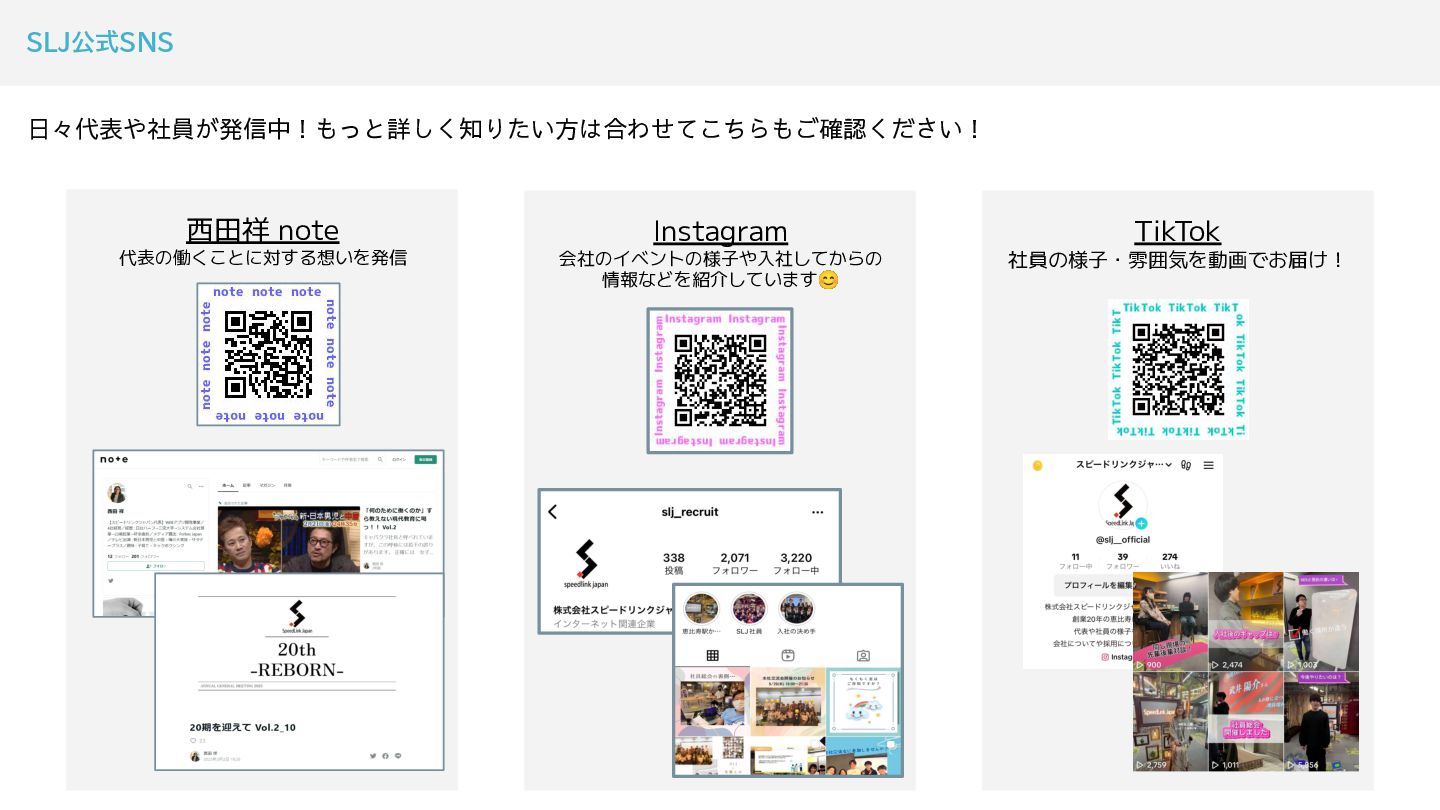Click the yellow coin icon on TikTok profile
Image resolution: width=1440 pixels, height=810 pixels.
(x=1038, y=465)
